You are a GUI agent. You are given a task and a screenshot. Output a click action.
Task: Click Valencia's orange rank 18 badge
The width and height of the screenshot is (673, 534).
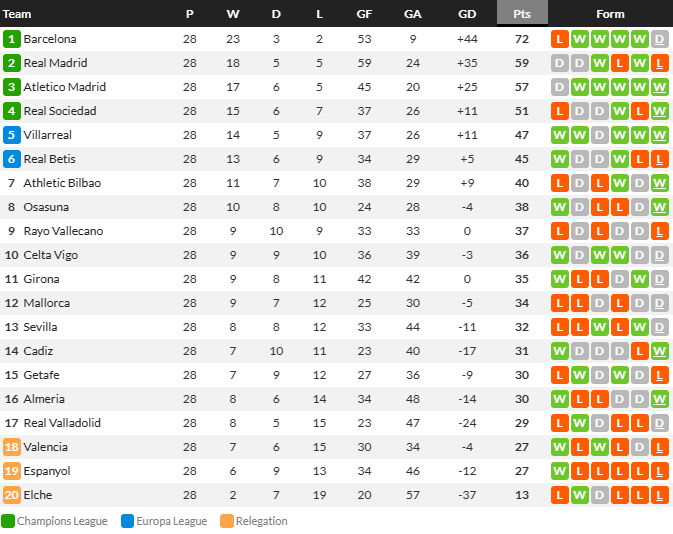(x=12, y=447)
